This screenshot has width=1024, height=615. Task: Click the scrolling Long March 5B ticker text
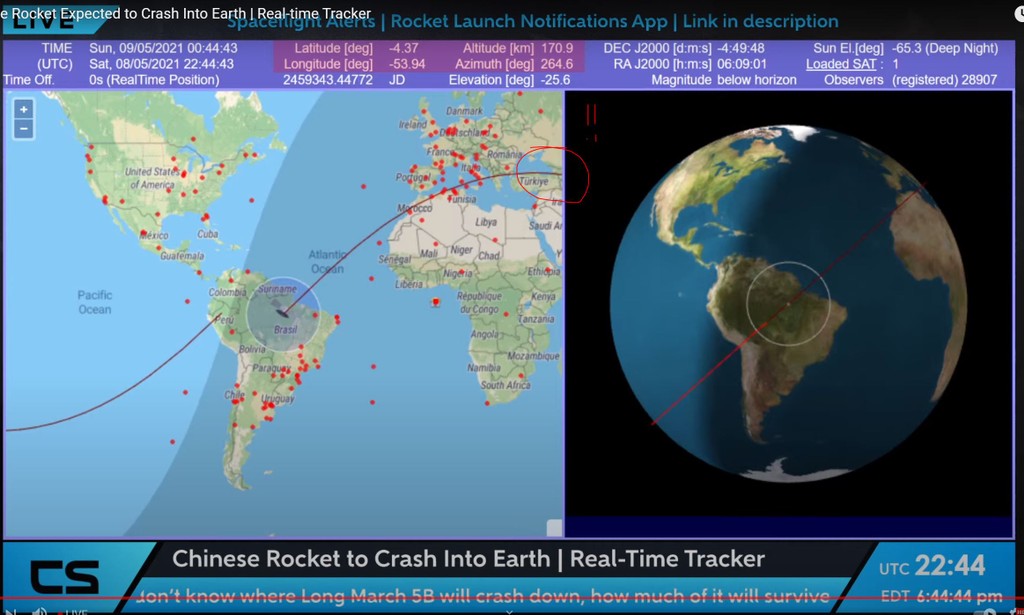pyautogui.click(x=483, y=595)
